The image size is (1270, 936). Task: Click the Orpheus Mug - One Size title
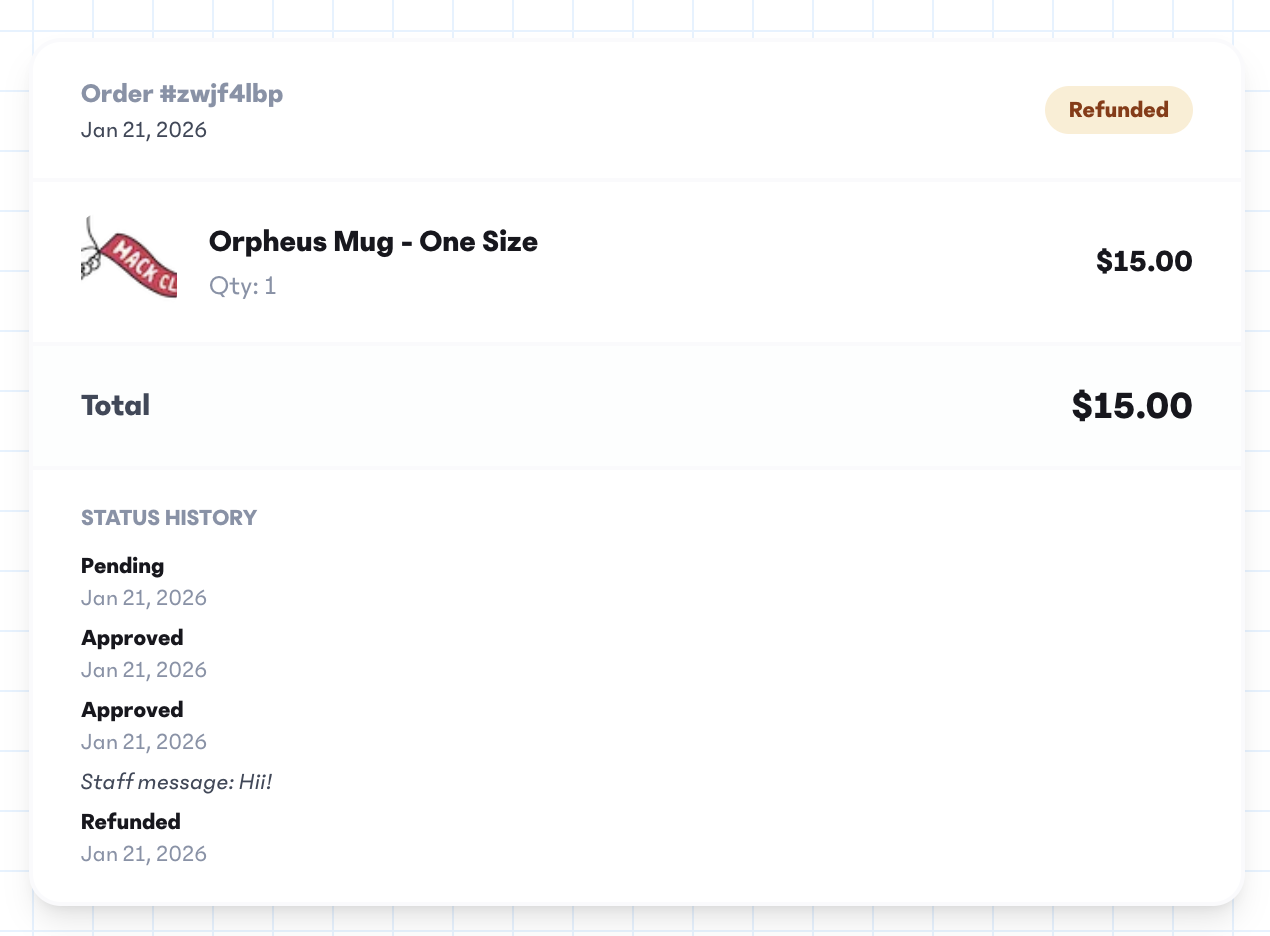coord(373,242)
